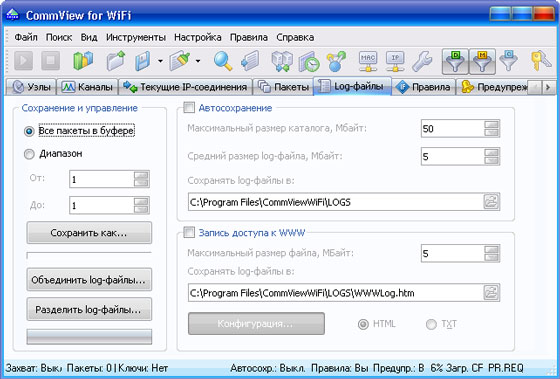Switch to the Правила tab
Viewport: 560px width, 379px height.
tap(424, 87)
